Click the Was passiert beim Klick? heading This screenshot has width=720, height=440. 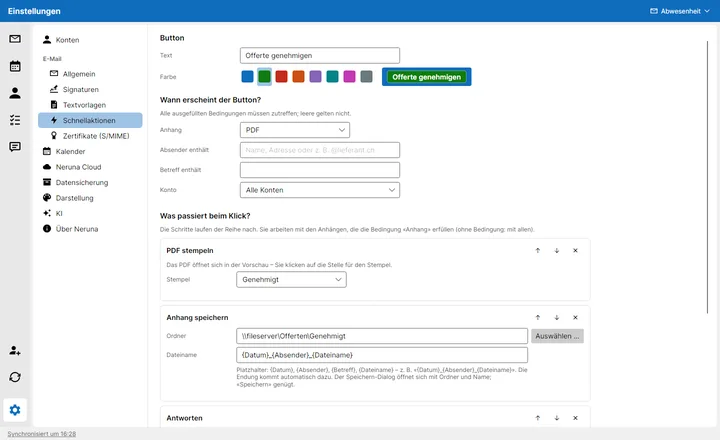(205, 216)
